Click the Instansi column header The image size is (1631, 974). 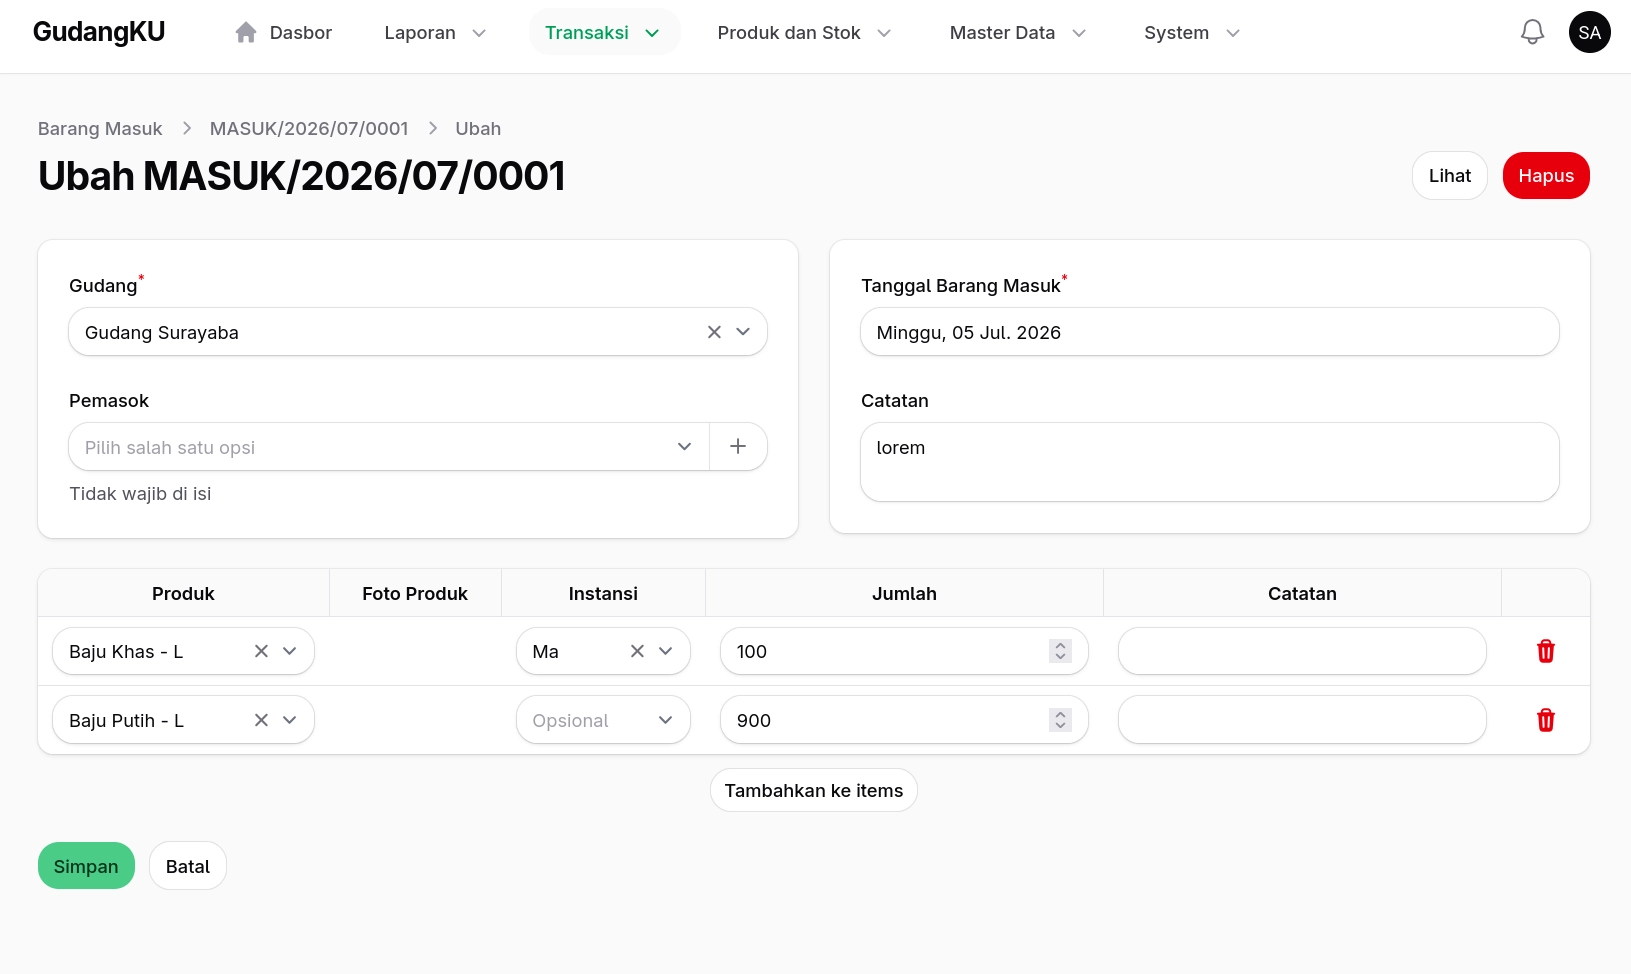603,593
